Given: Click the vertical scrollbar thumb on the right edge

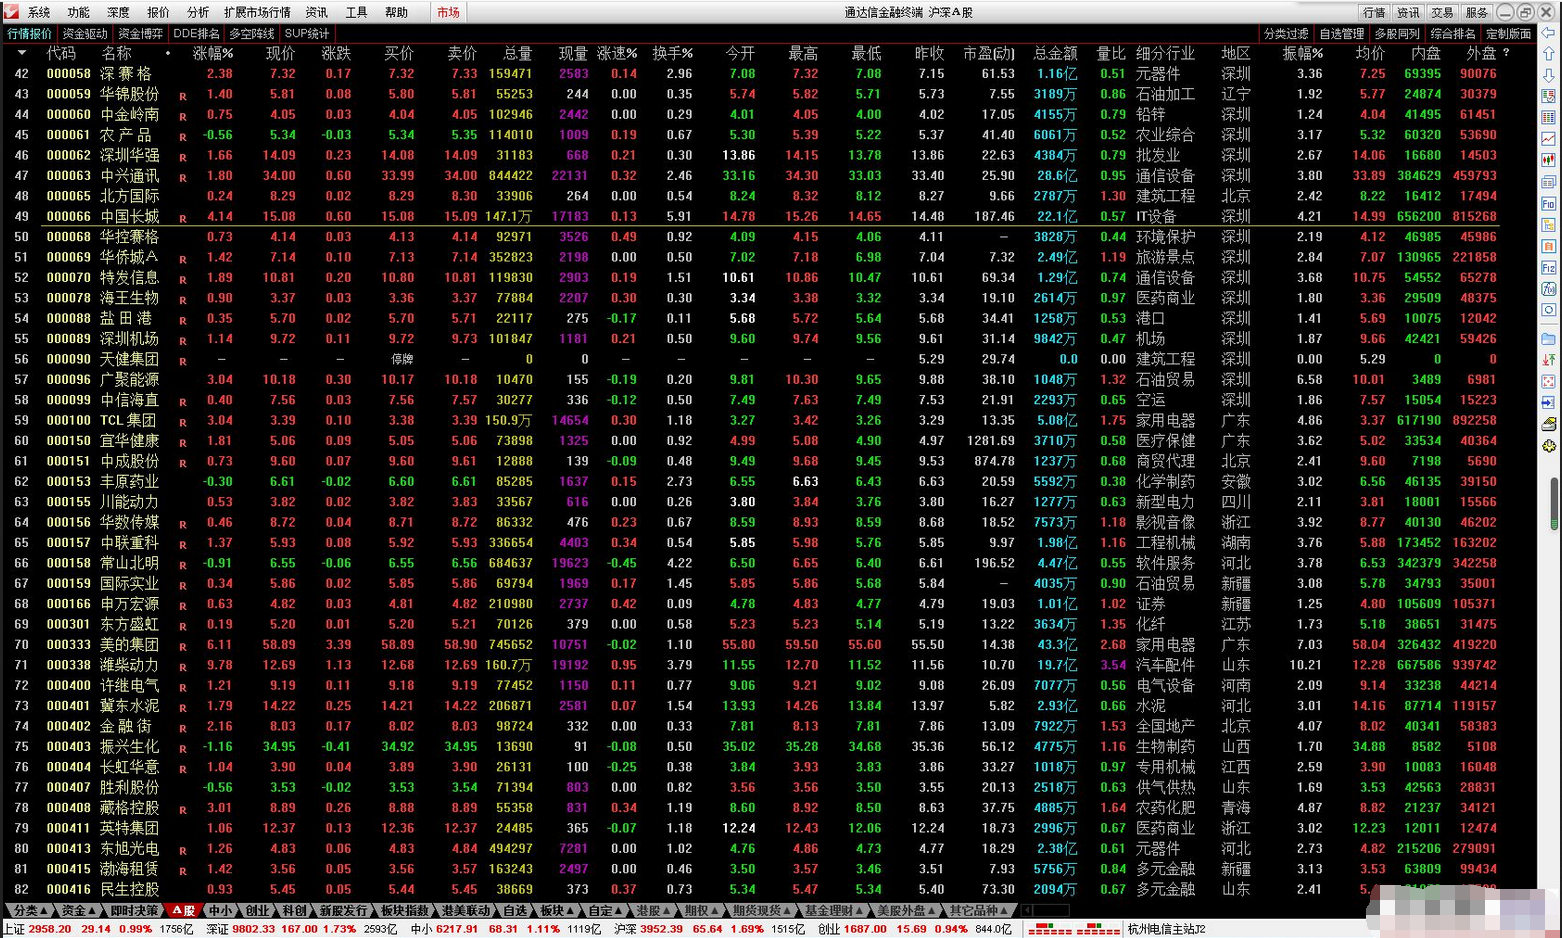Looking at the screenshot, I should (1554, 503).
